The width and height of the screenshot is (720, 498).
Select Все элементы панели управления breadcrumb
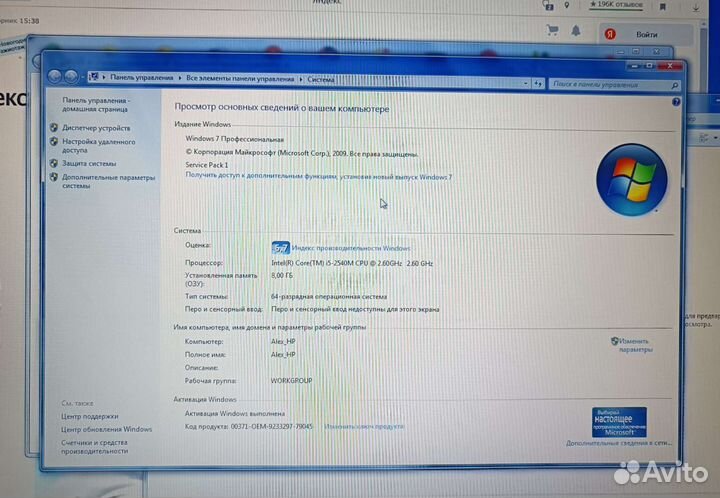(x=240, y=78)
